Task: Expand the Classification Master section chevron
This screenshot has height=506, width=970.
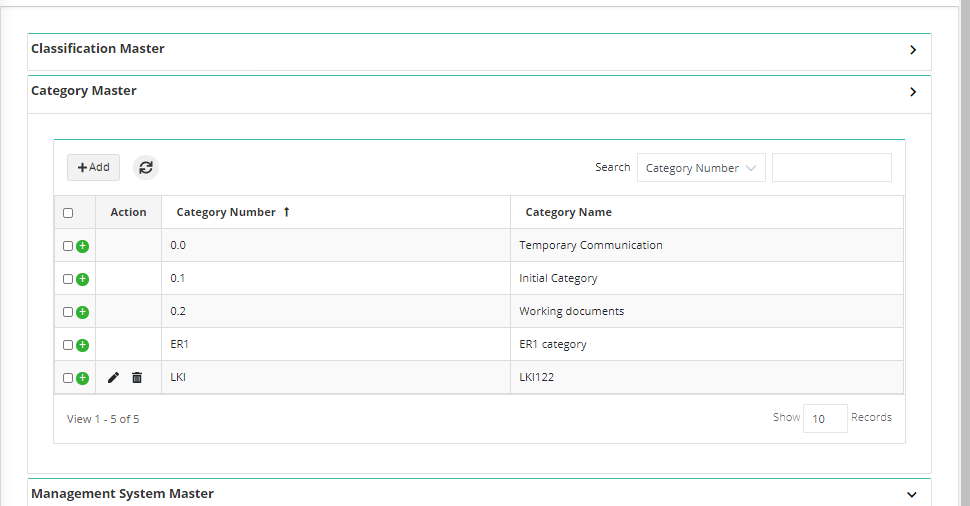Action: click(913, 50)
